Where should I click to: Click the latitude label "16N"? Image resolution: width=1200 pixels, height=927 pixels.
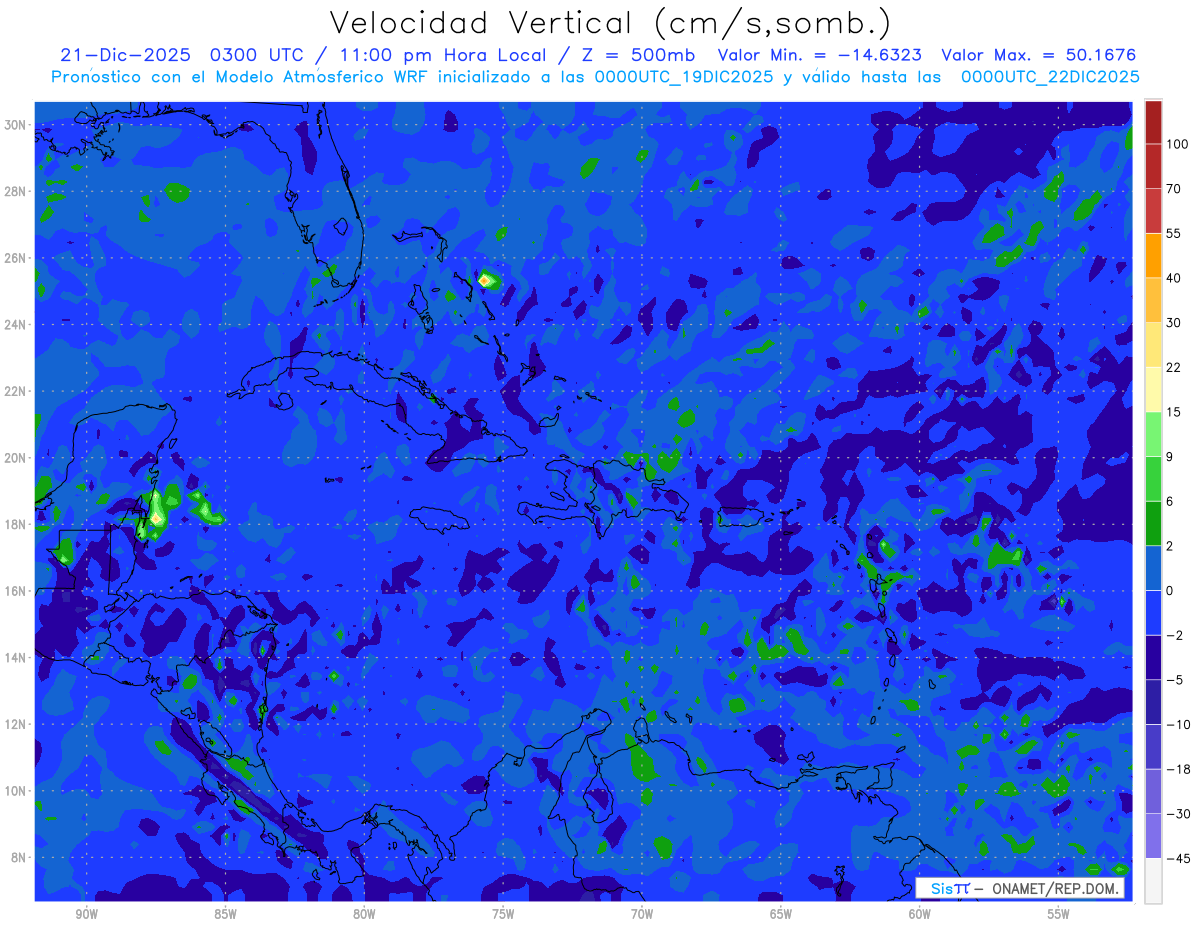[17, 591]
